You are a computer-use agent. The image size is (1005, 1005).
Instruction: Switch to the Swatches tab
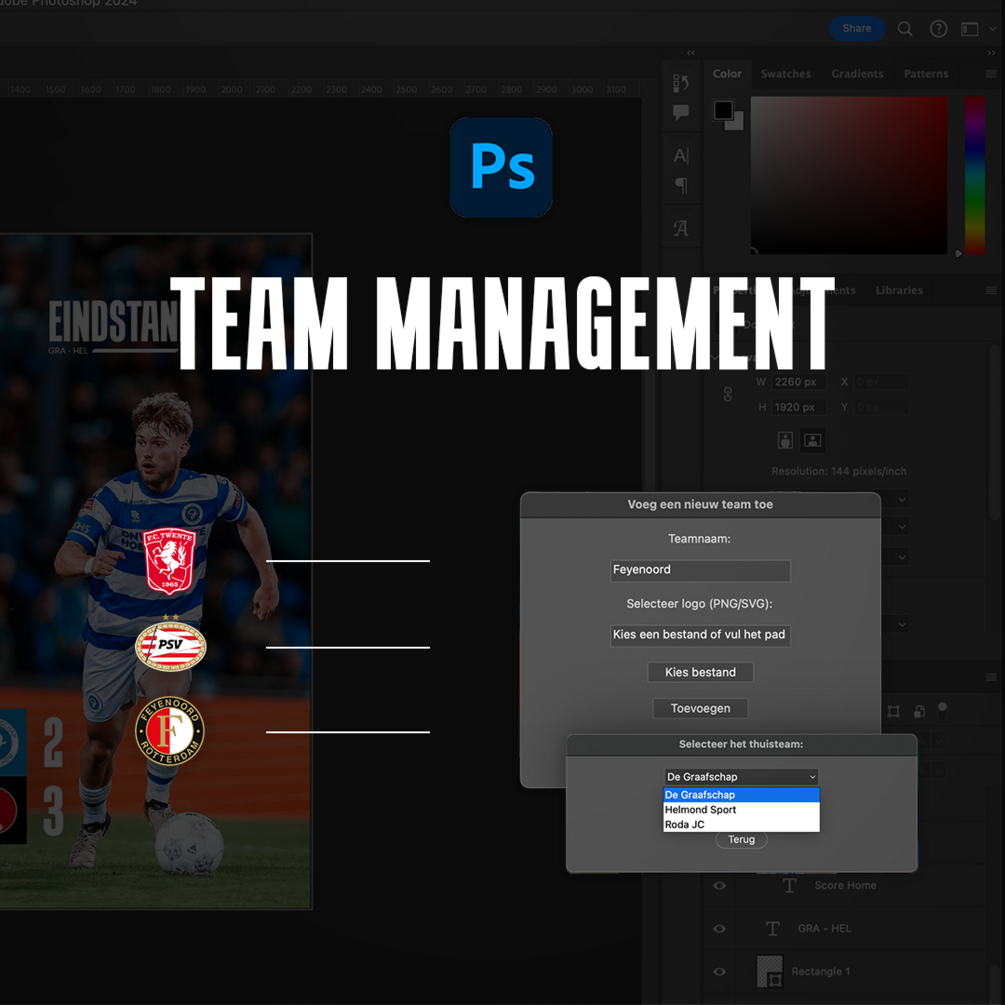coord(786,73)
